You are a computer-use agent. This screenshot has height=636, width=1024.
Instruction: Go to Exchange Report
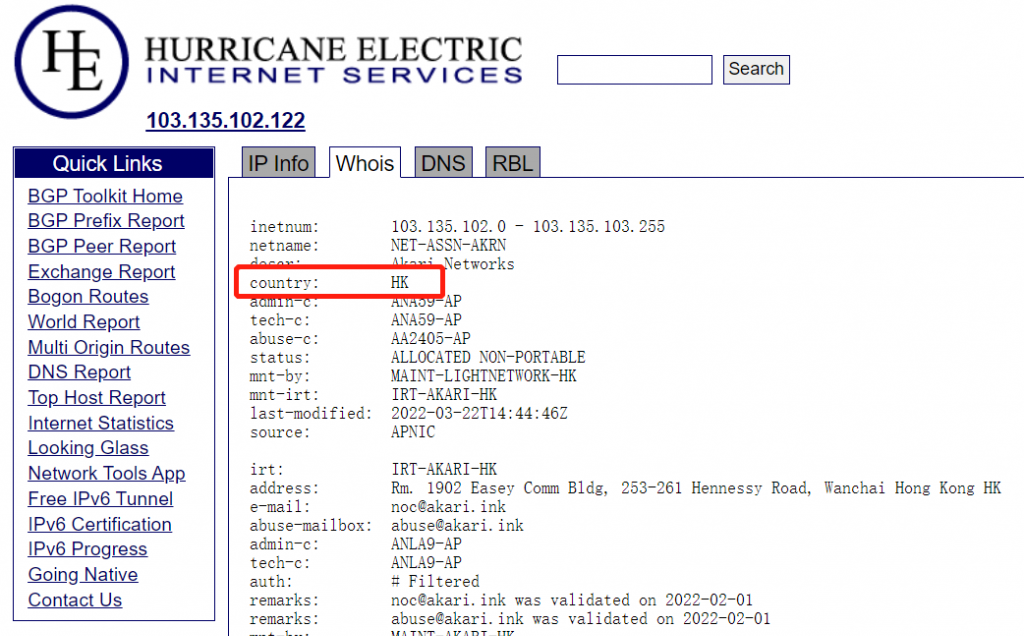(x=101, y=272)
